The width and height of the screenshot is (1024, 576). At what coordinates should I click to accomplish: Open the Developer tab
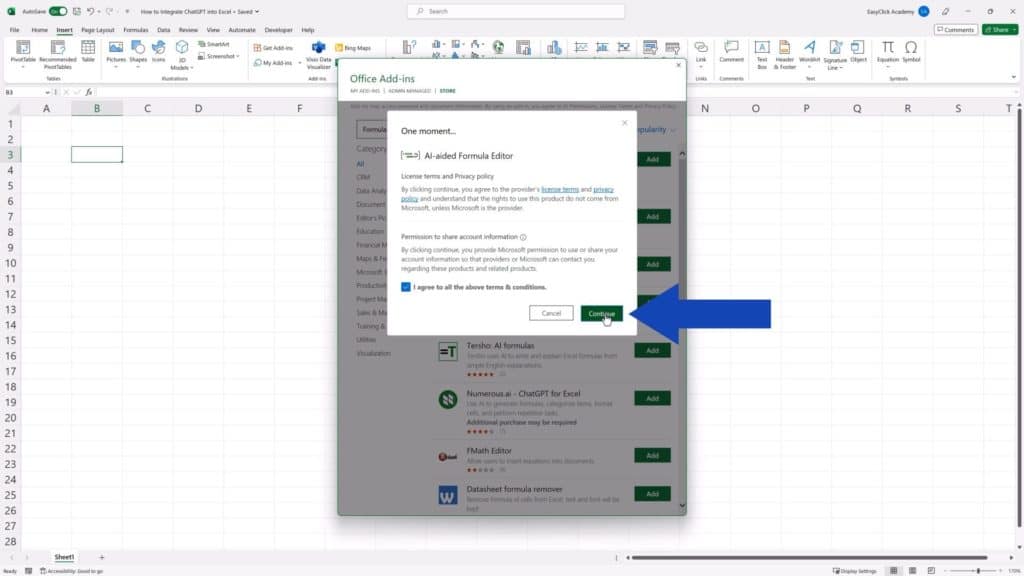pos(278,30)
